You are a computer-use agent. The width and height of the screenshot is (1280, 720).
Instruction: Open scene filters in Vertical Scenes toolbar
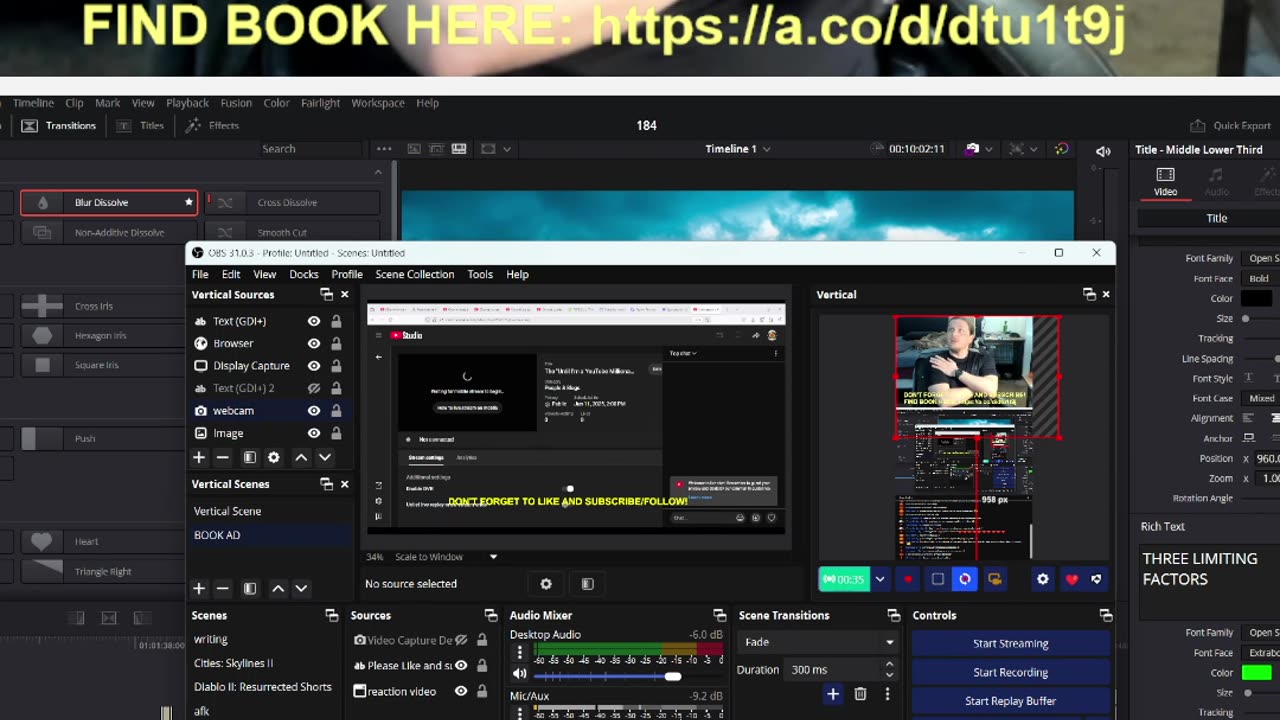coord(249,588)
